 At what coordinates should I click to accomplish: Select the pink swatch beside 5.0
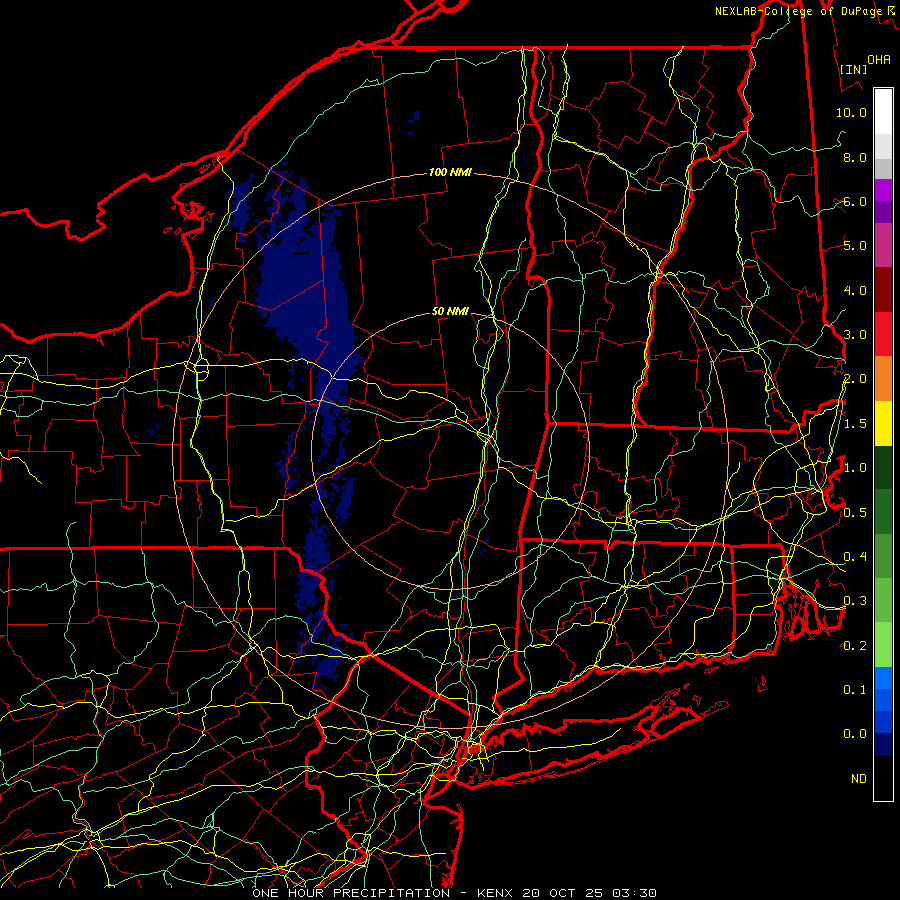tap(883, 245)
